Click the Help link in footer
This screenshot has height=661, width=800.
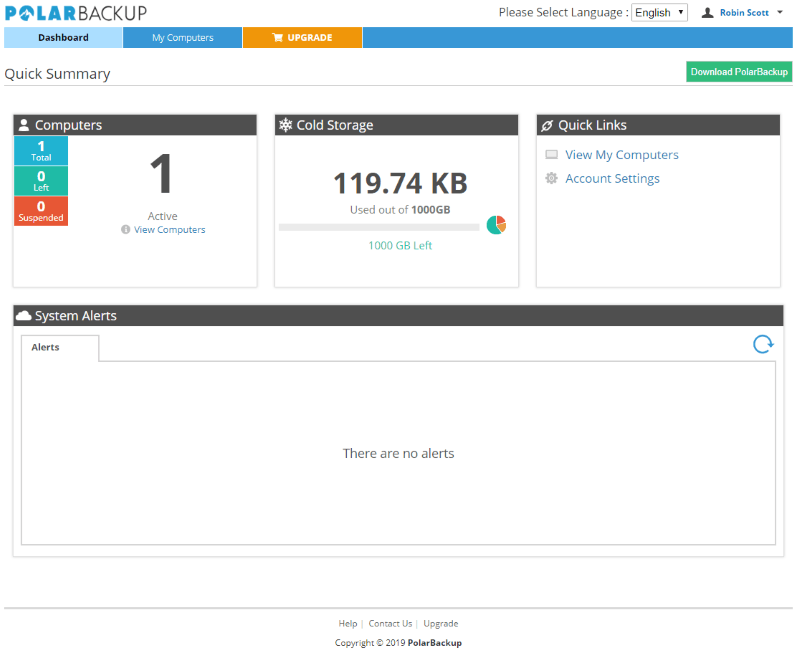coord(347,623)
